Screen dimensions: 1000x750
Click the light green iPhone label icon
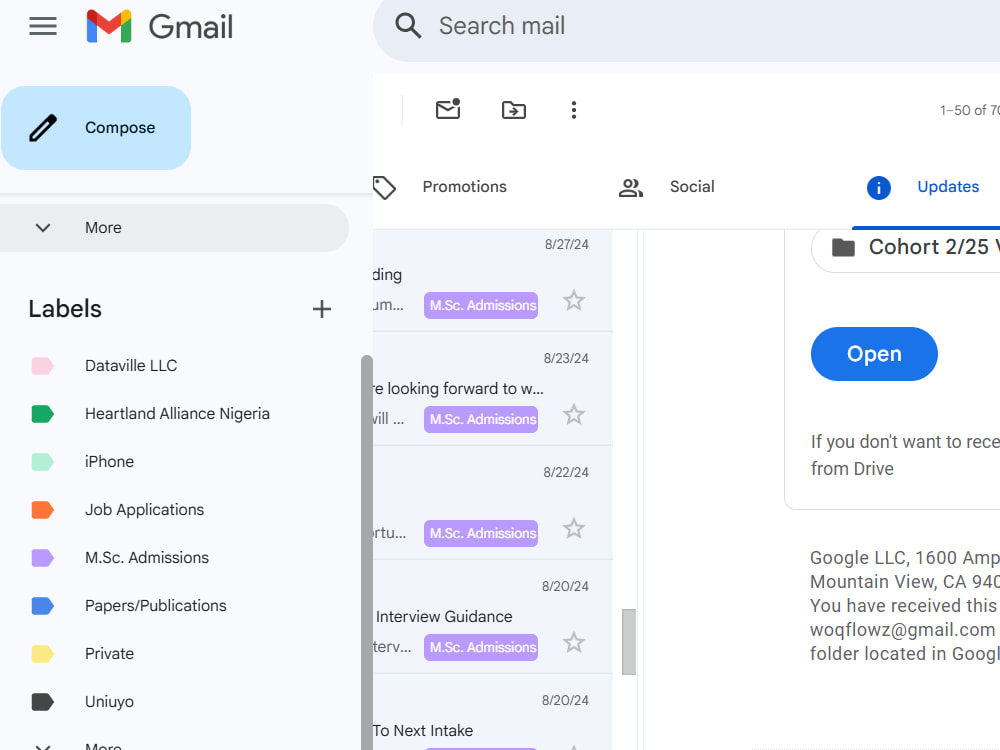[42, 462]
